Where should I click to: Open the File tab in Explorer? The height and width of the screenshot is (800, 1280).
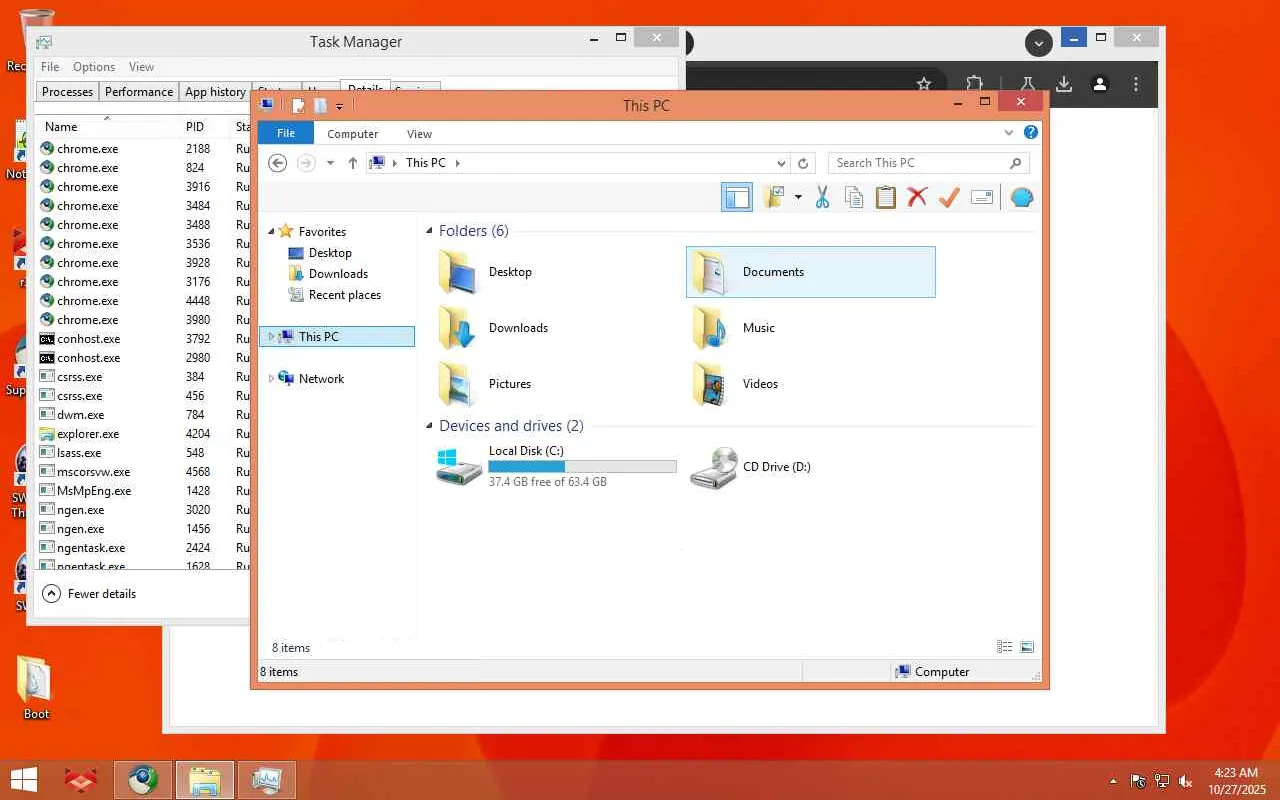285,133
